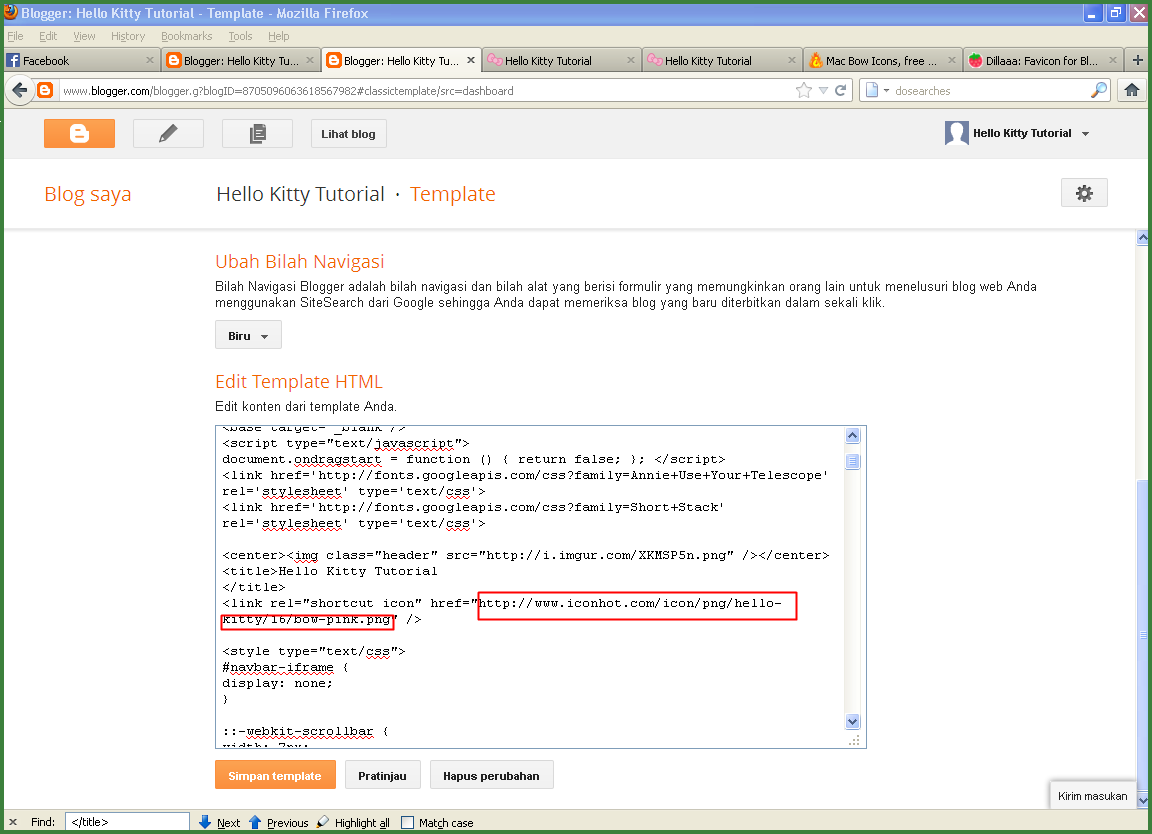
Task: Click the Edit Template HTML heading
Action: [x=299, y=381]
